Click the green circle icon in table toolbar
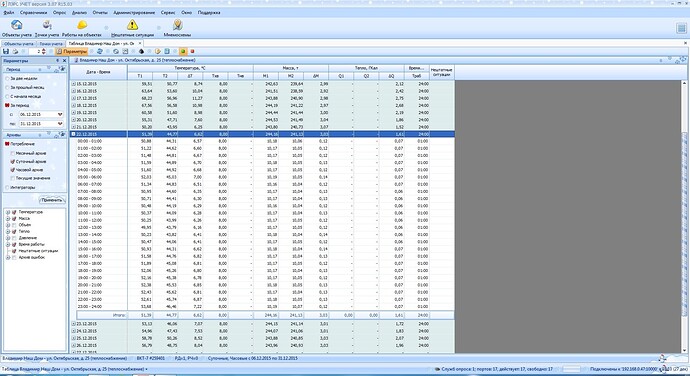Image resolution: width=690 pixels, height=376 pixels. pos(183,52)
